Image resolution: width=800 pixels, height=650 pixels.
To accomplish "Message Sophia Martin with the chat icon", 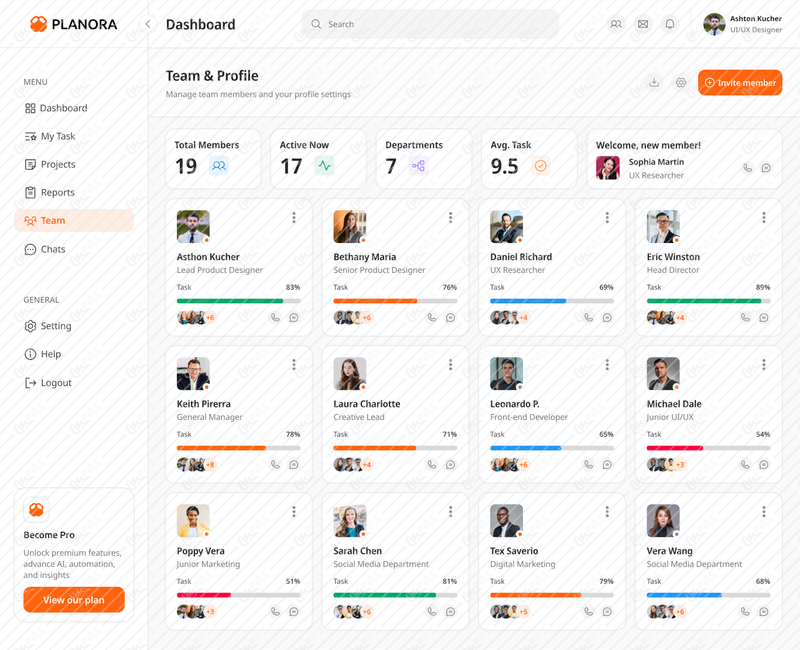I will (x=766, y=168).
